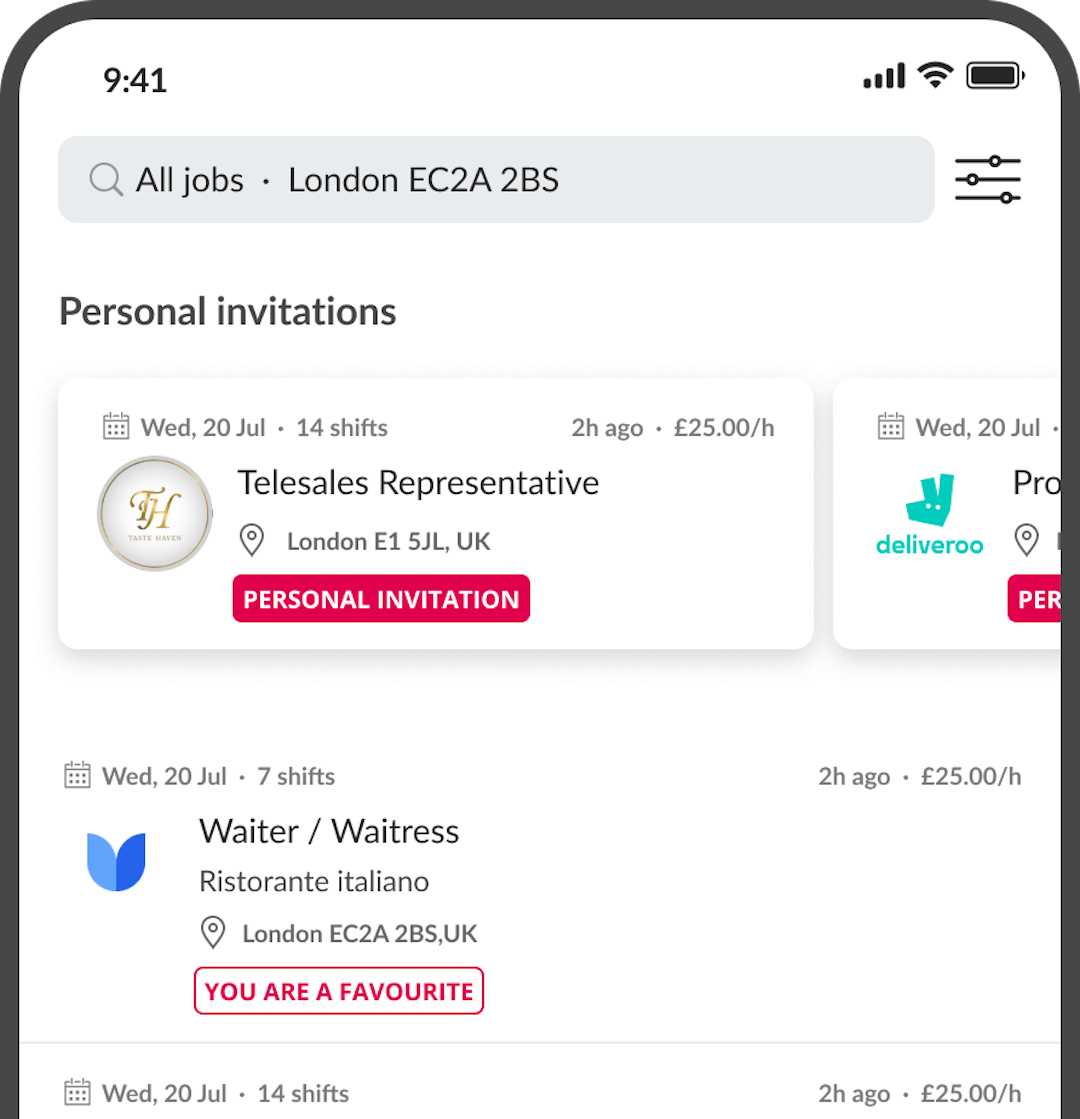The width and height of the screenshot is (1080, 1119).
Task: Tap location pin beside London EC2A 2BS,UK
Action: pos(212,934)
